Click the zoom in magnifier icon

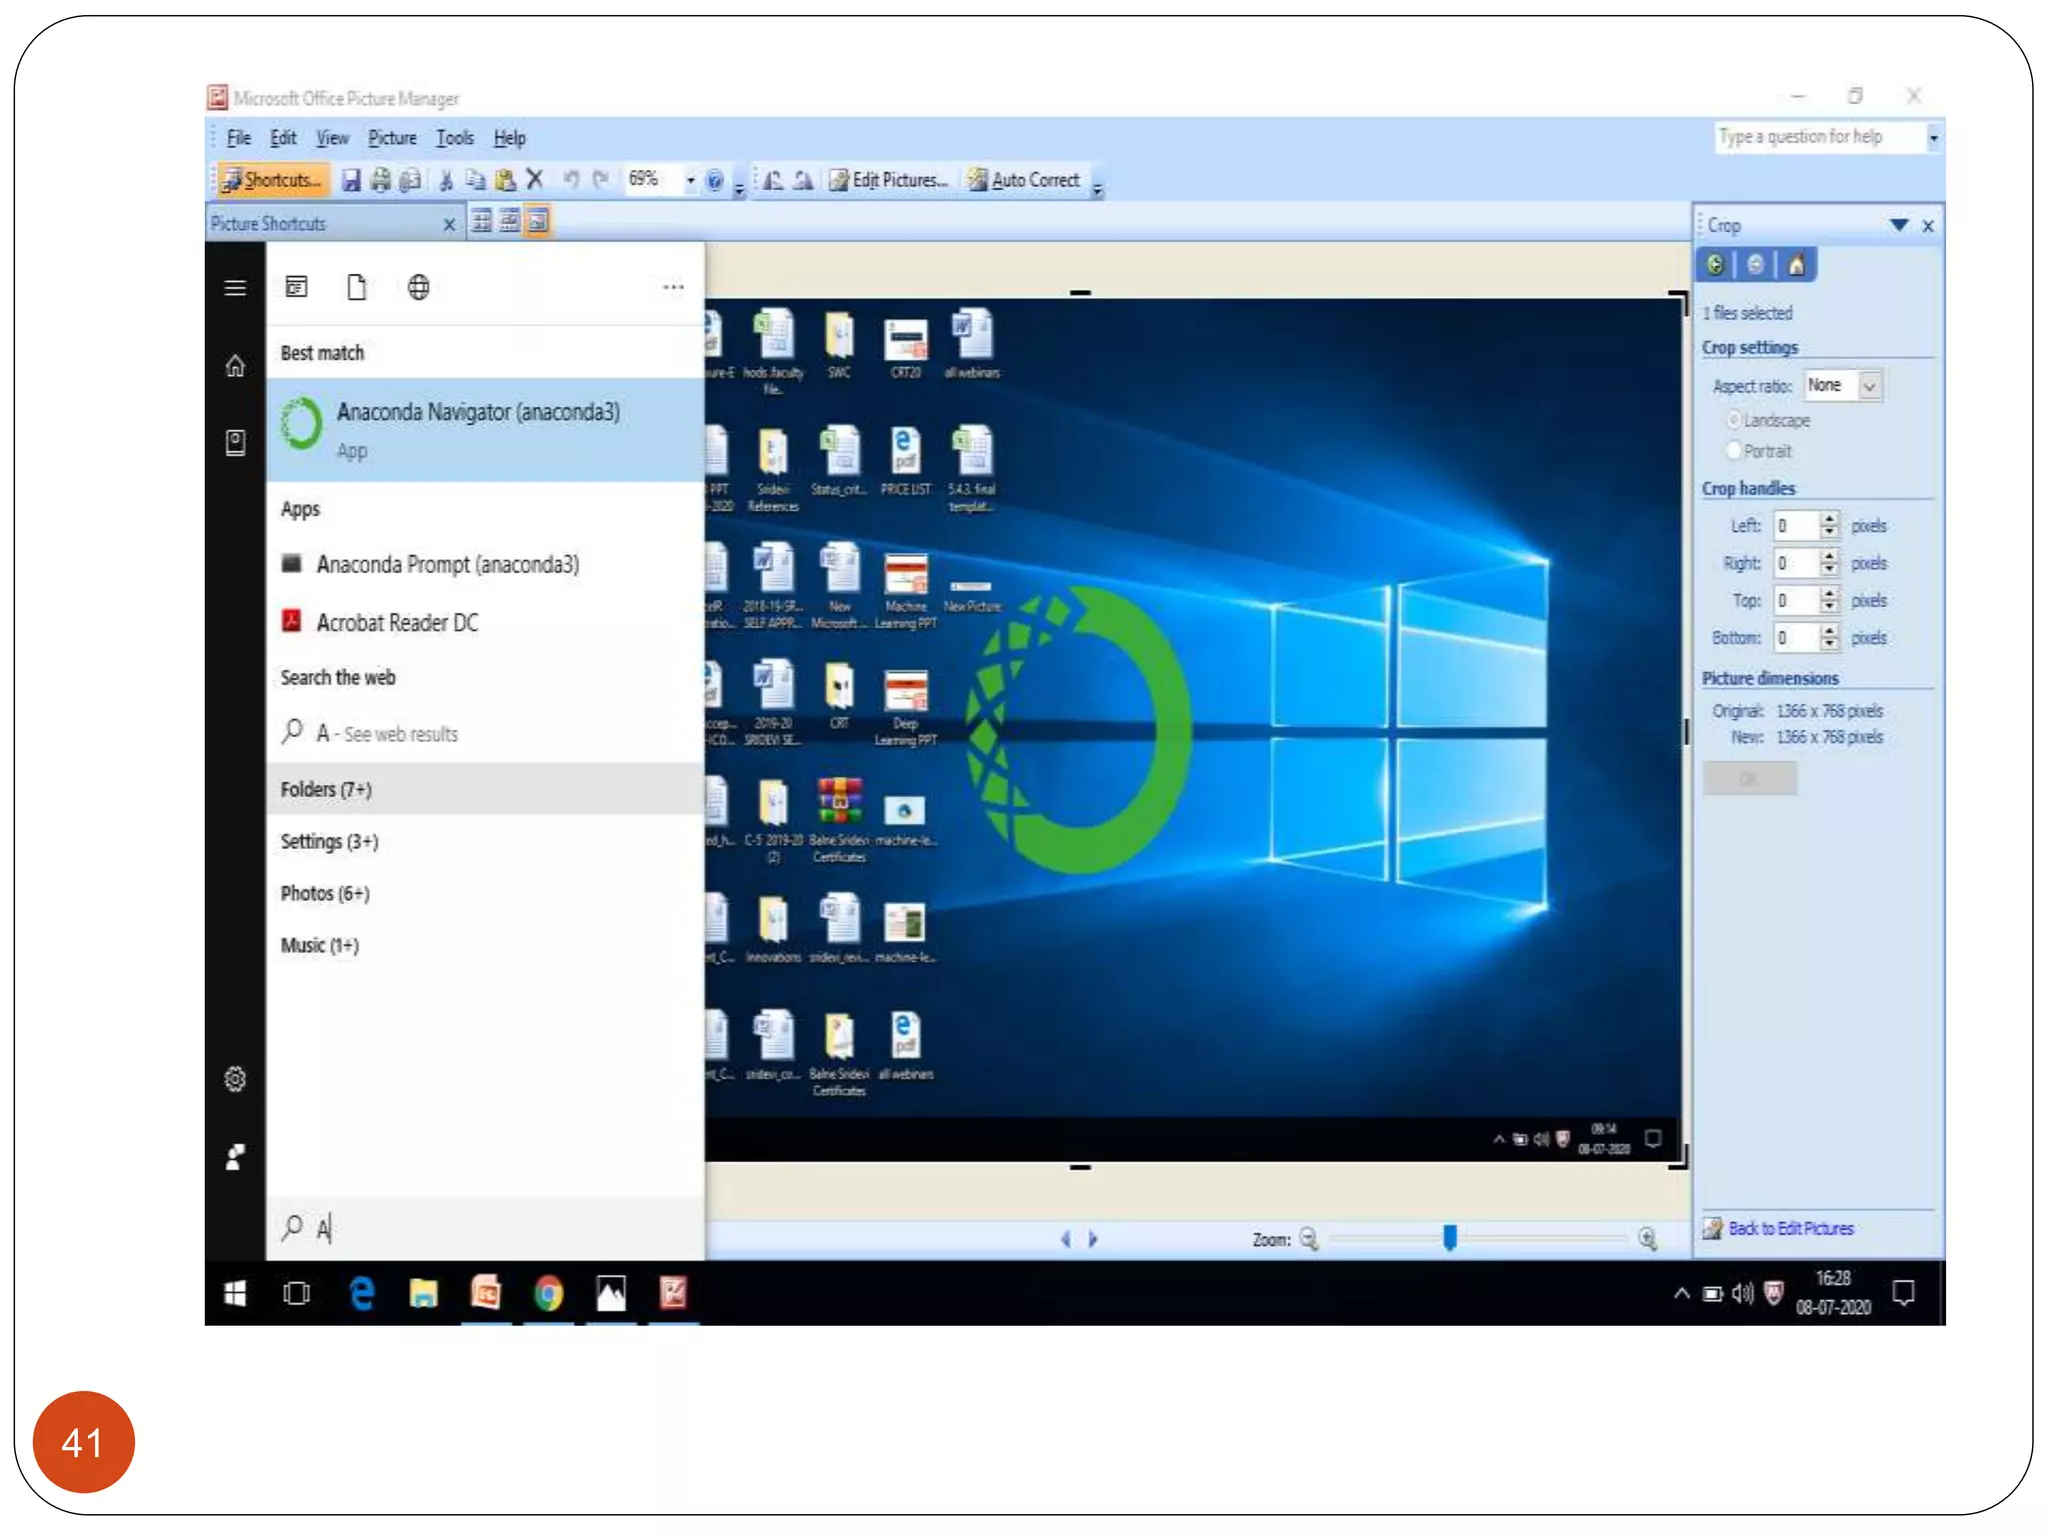(x=1648, y=1239)
